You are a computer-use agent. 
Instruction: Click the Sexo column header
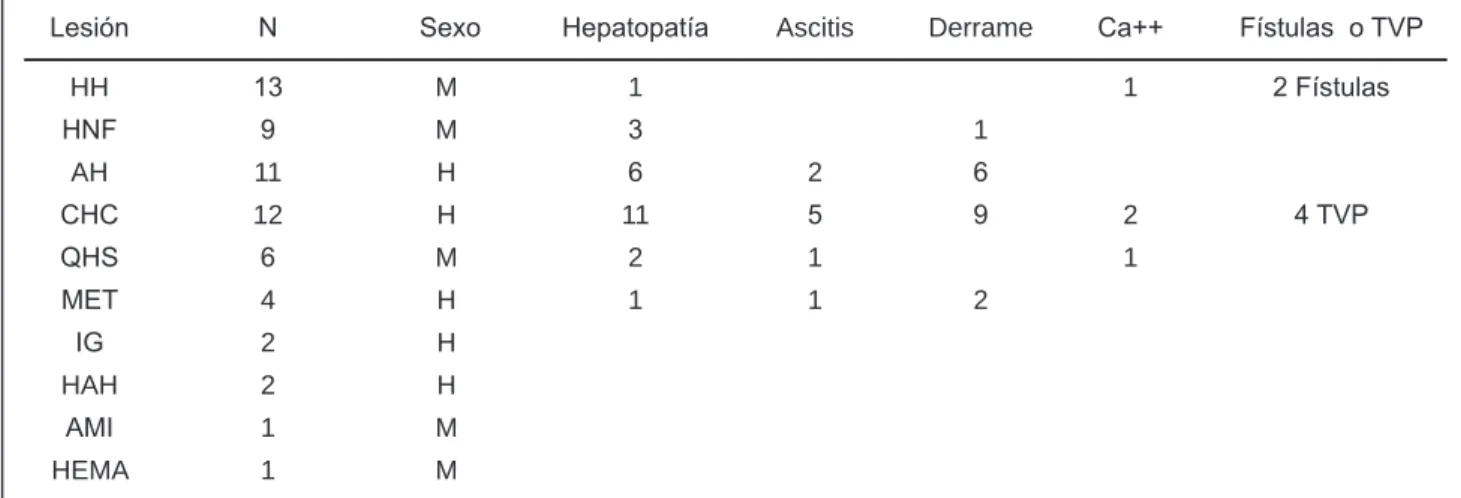(x=448, y=29)
